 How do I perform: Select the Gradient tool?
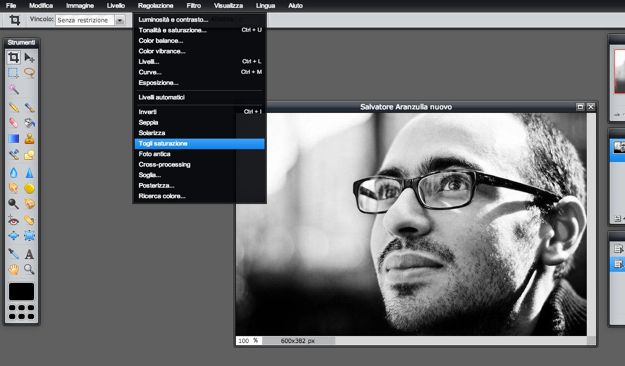(13, 139)
